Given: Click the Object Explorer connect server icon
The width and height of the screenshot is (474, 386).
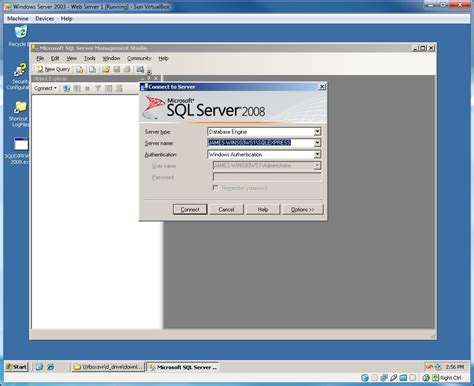Looking at the screenshot, I should point(67,88).
